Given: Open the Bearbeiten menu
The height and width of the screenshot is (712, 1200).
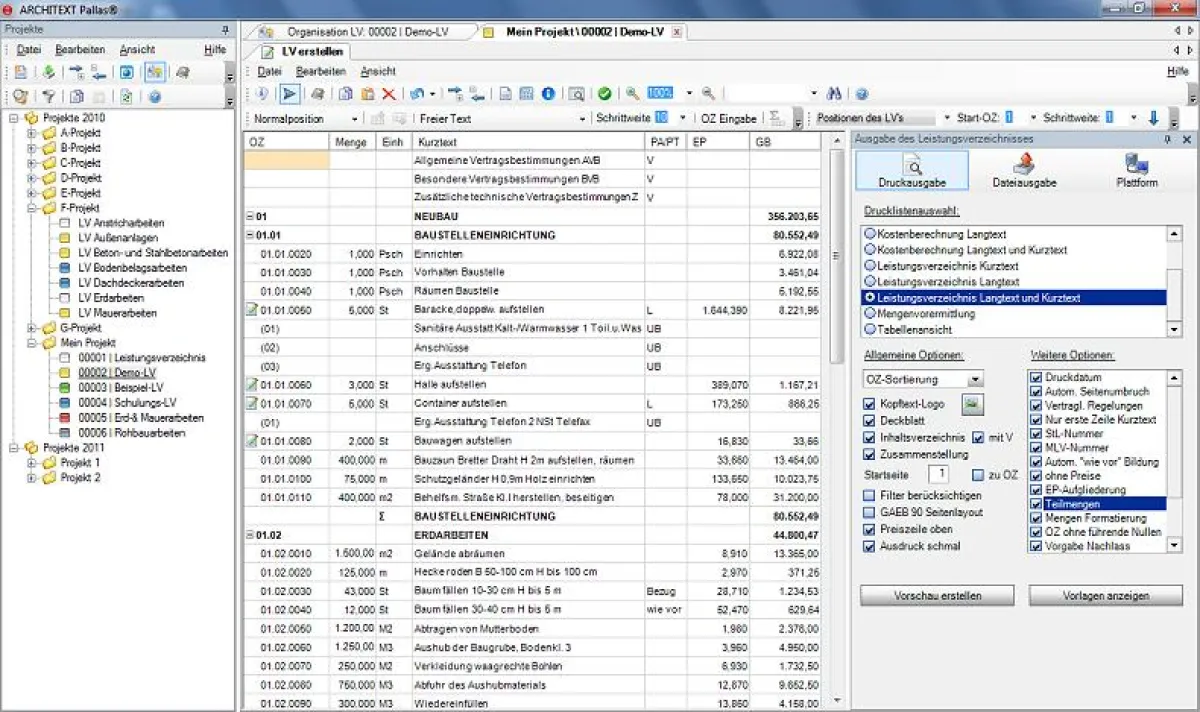Looking at the screenshot, I should pos(319,72).
